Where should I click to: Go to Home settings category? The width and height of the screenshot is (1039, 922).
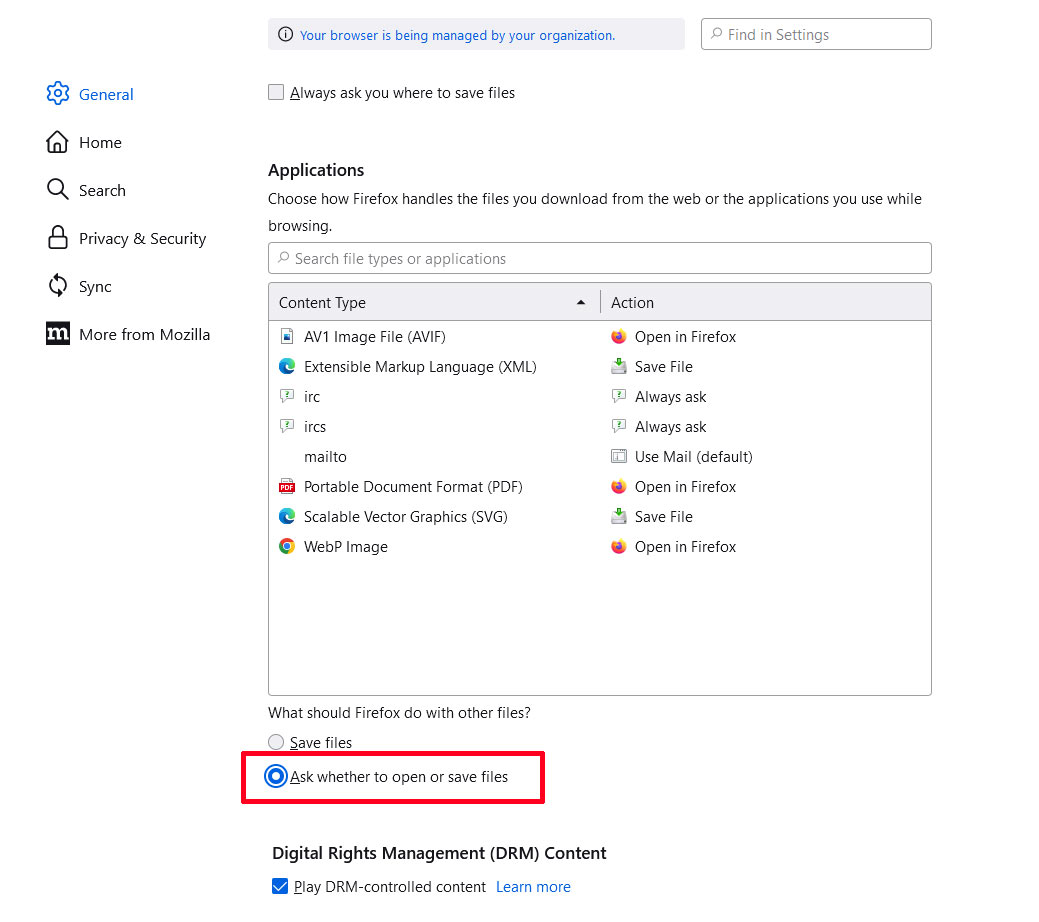click(100, 143)
